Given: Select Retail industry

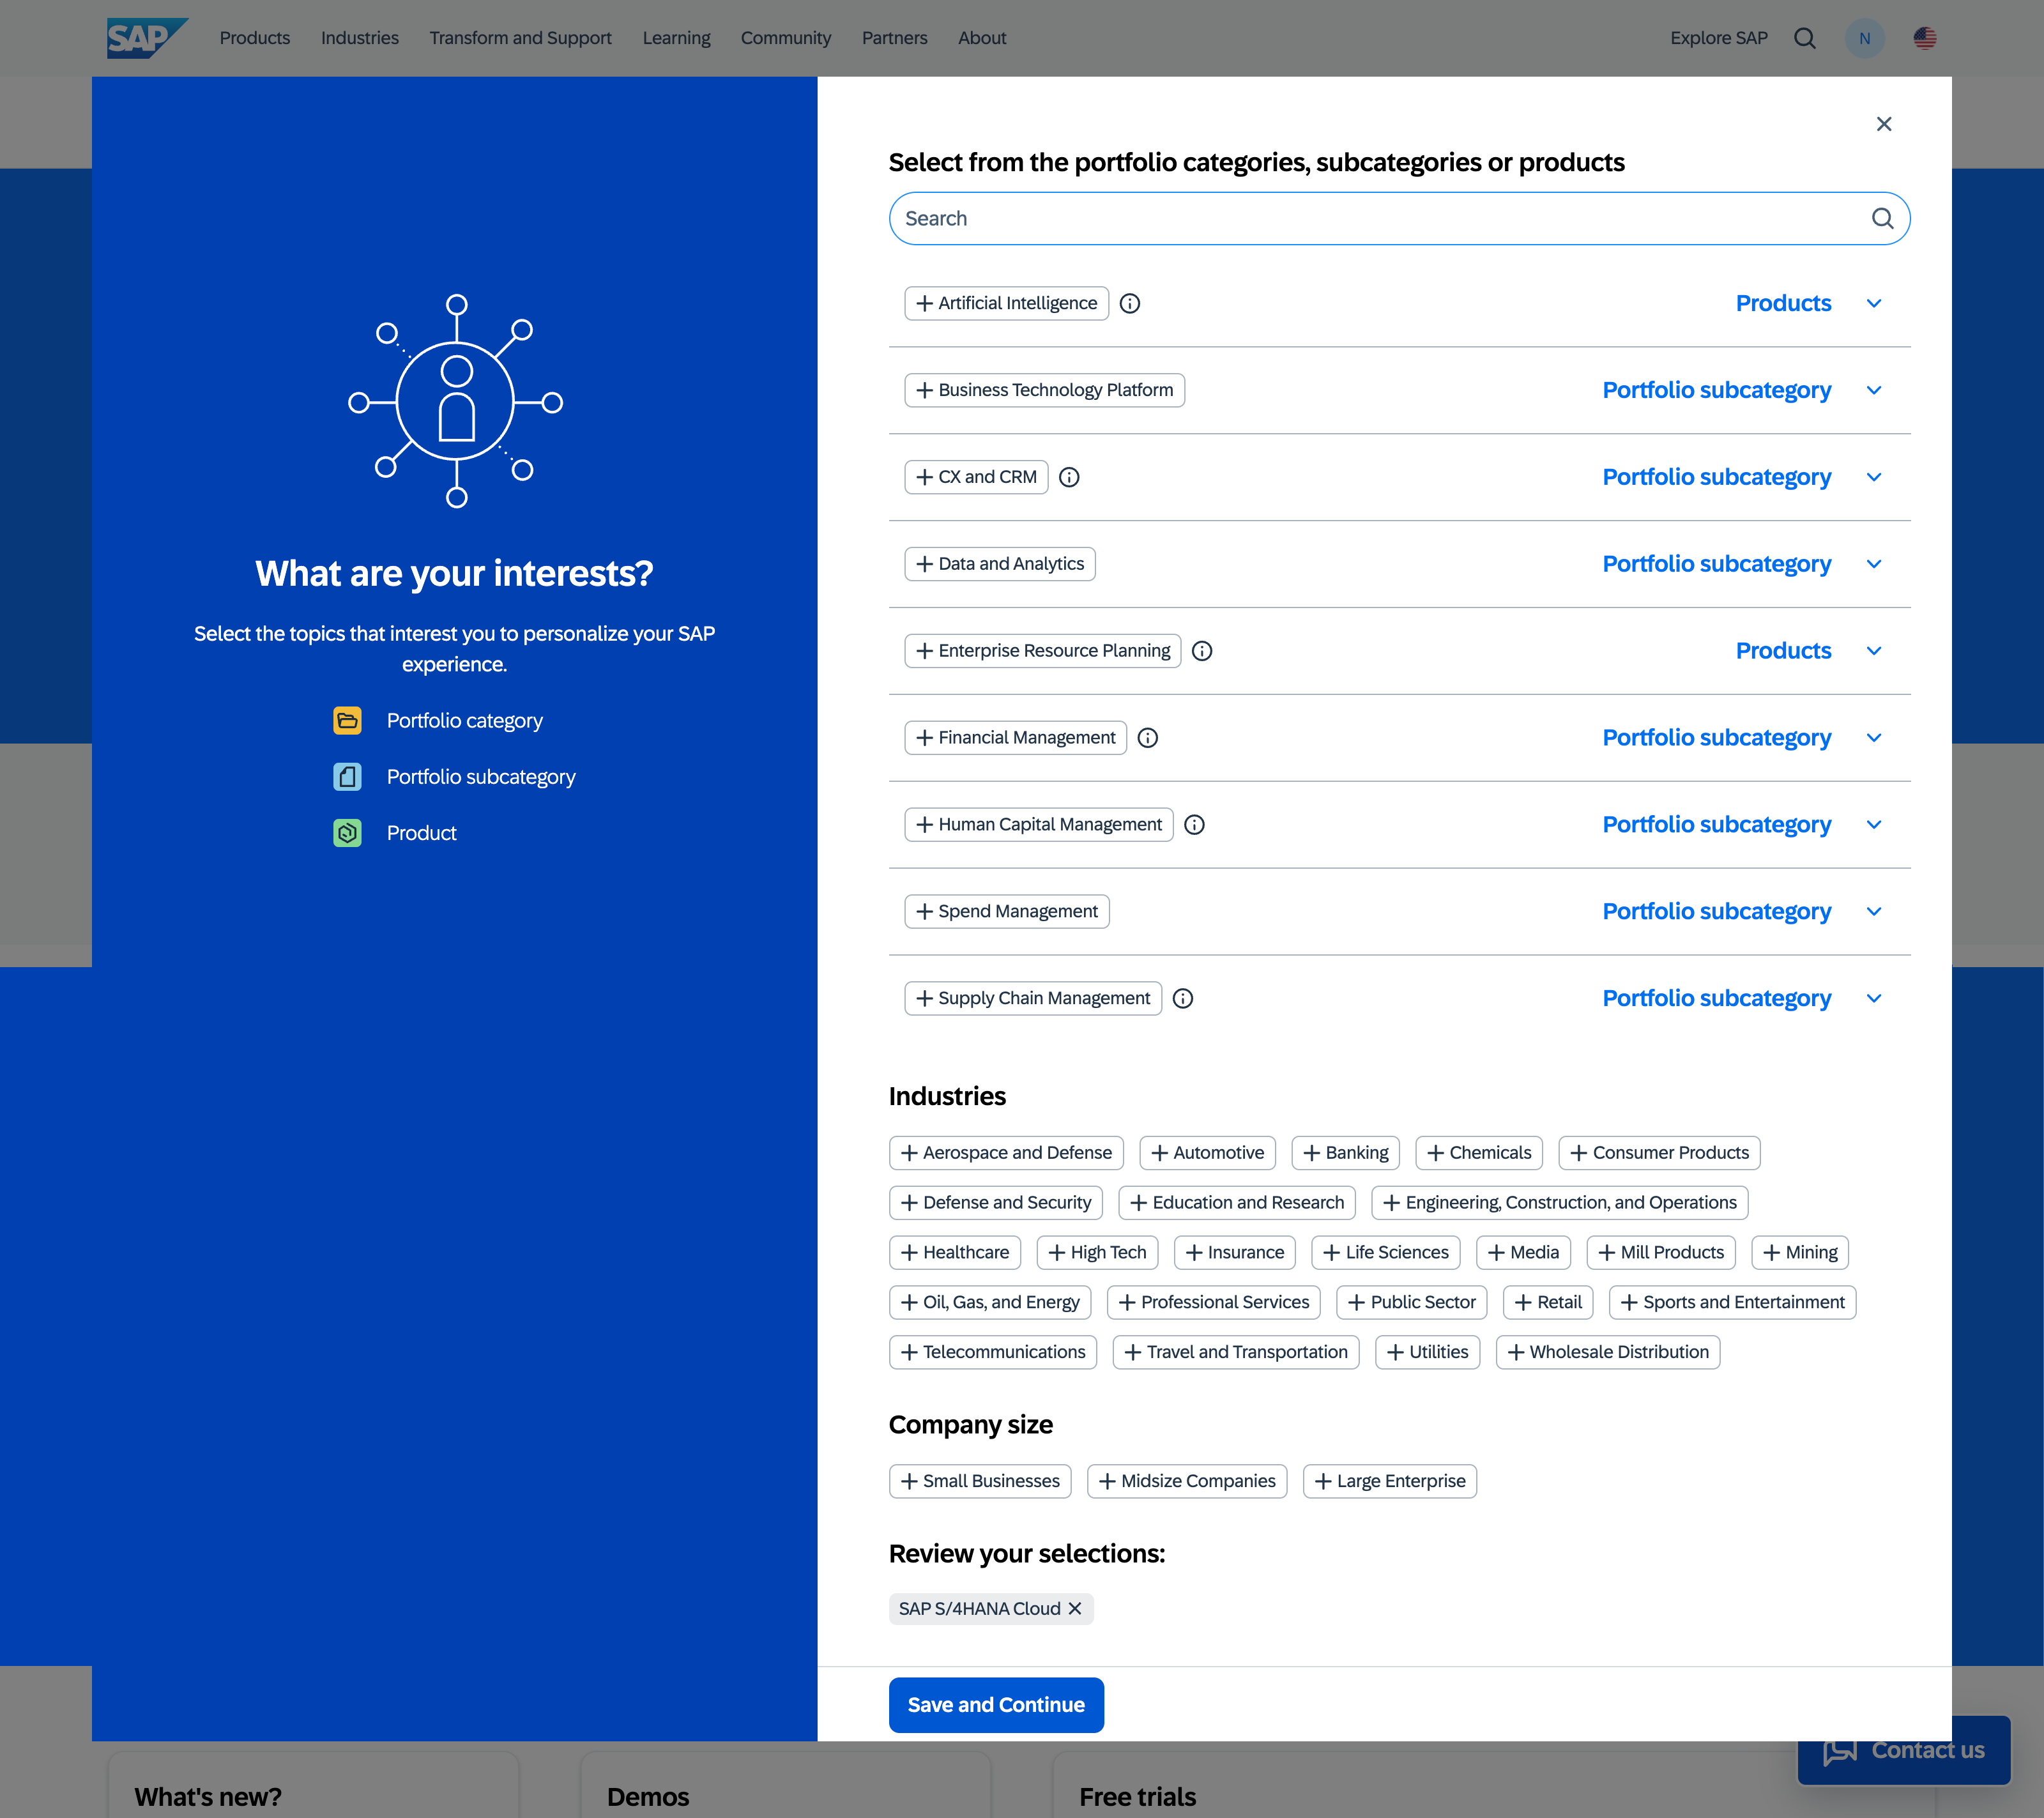Looking at the screenshot, I should (1547, 1303).
